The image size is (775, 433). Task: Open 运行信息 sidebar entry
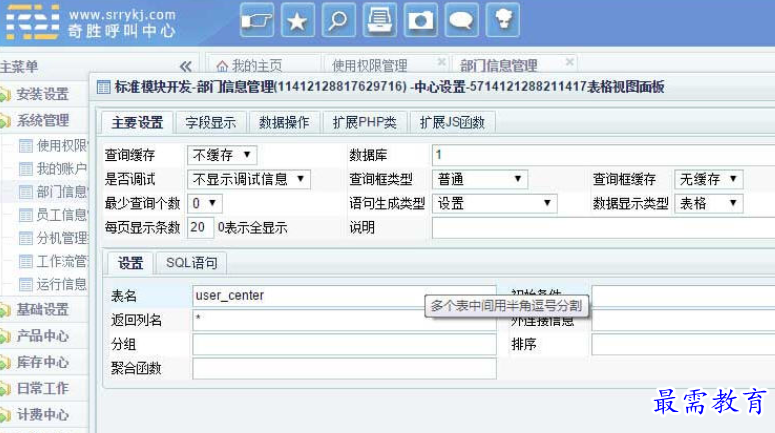(52, 284)
